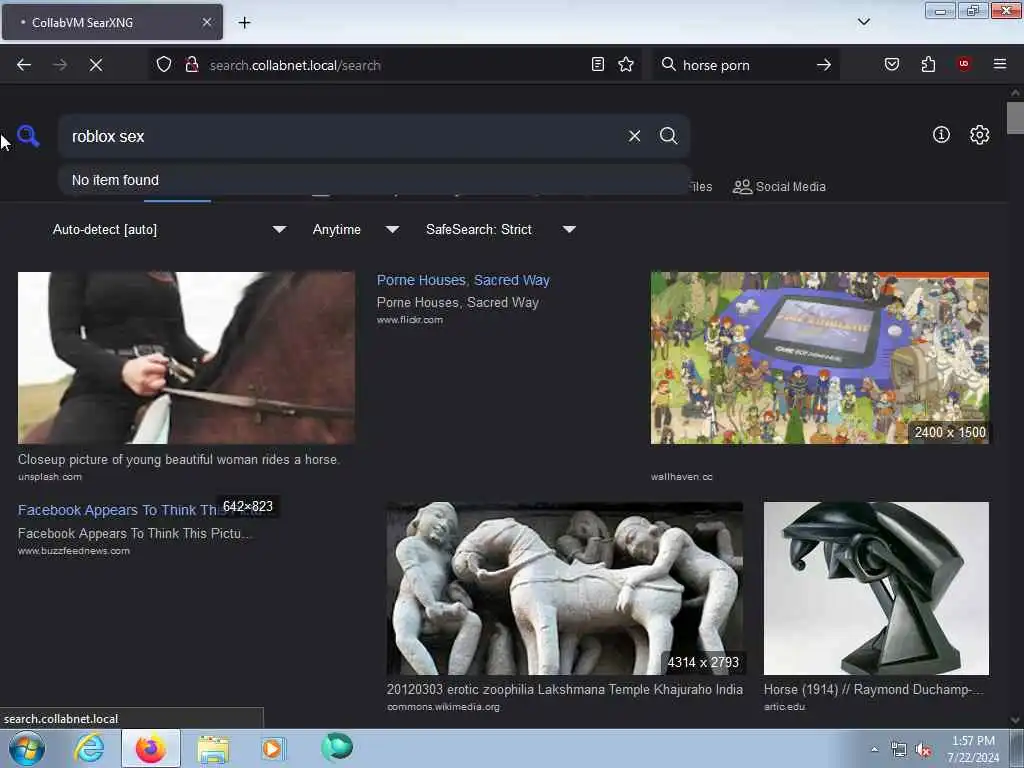Click the page scrollbar thumb
1024x768 pixels.
(1015, 118)
